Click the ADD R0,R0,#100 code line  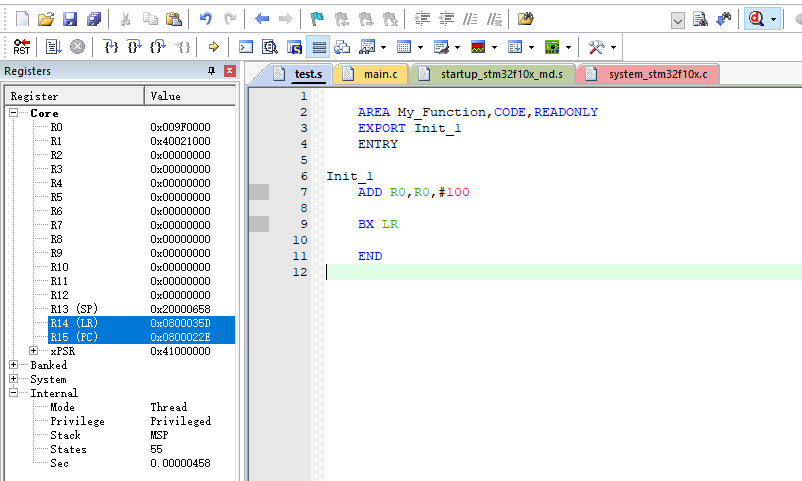coord(413,192)
